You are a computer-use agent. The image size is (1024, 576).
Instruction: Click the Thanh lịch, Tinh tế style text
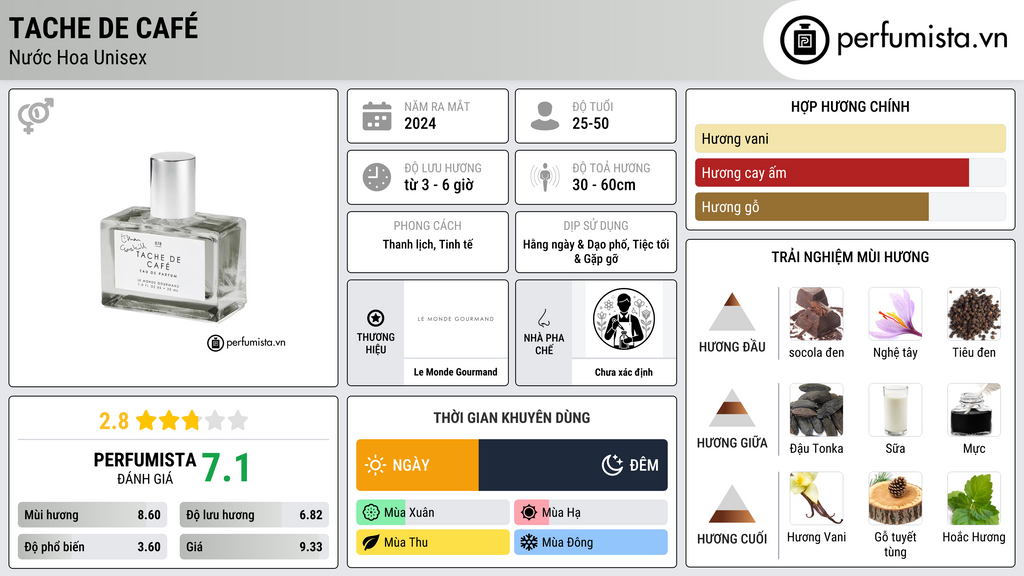[x=428, y=244]
